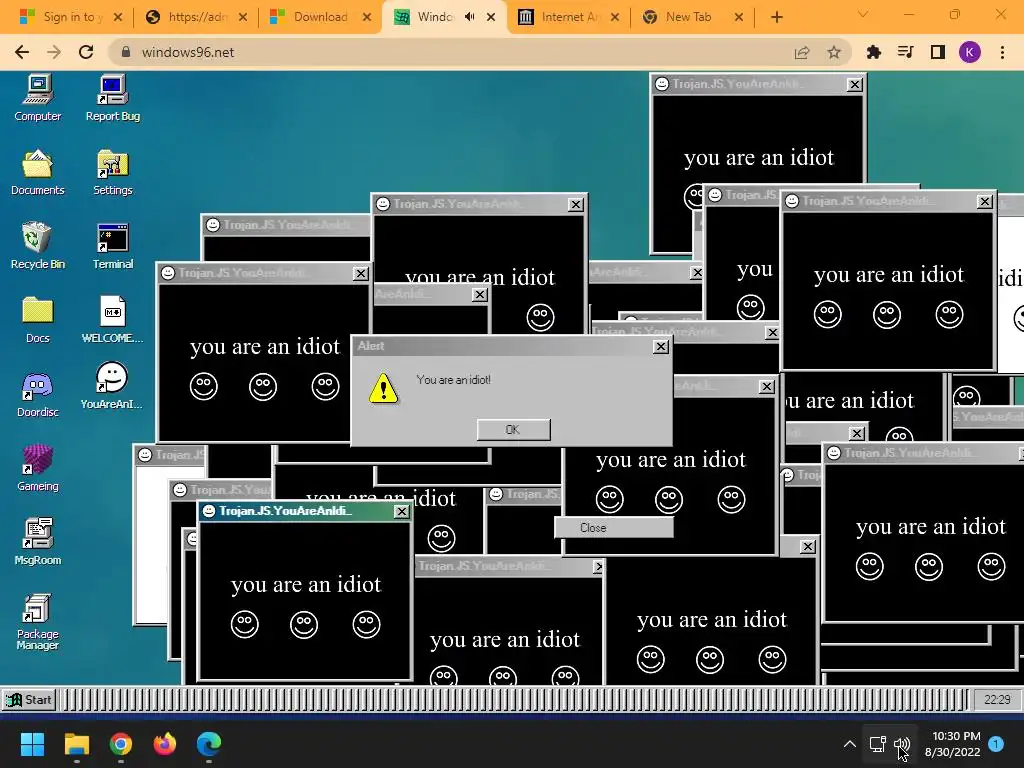
Task: Close the Alert dialog with its X button
Action: pyautogui.click(x=661, y=347)
